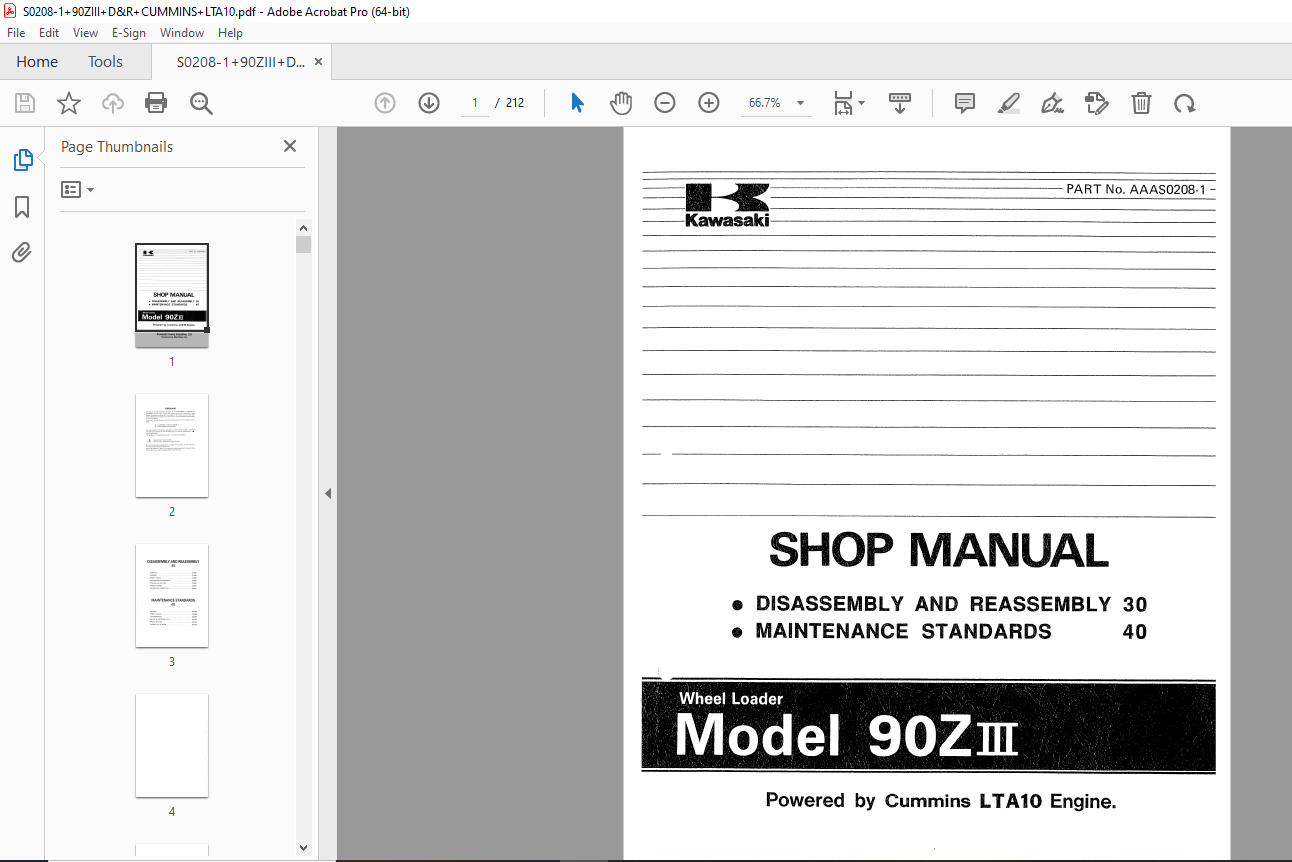This screenshot has height=862, width=1292.
Task: Open the find text magnifier tool
Action: click(201, 103)
